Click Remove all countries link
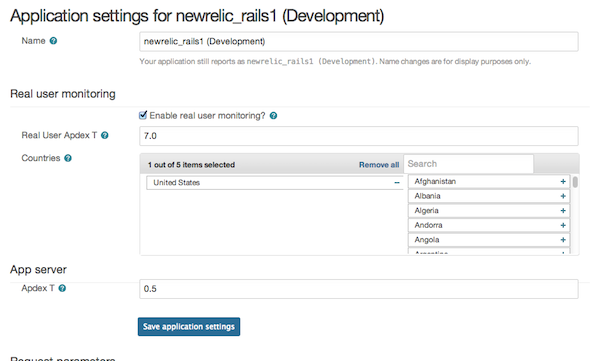 [x=379, y=165]
